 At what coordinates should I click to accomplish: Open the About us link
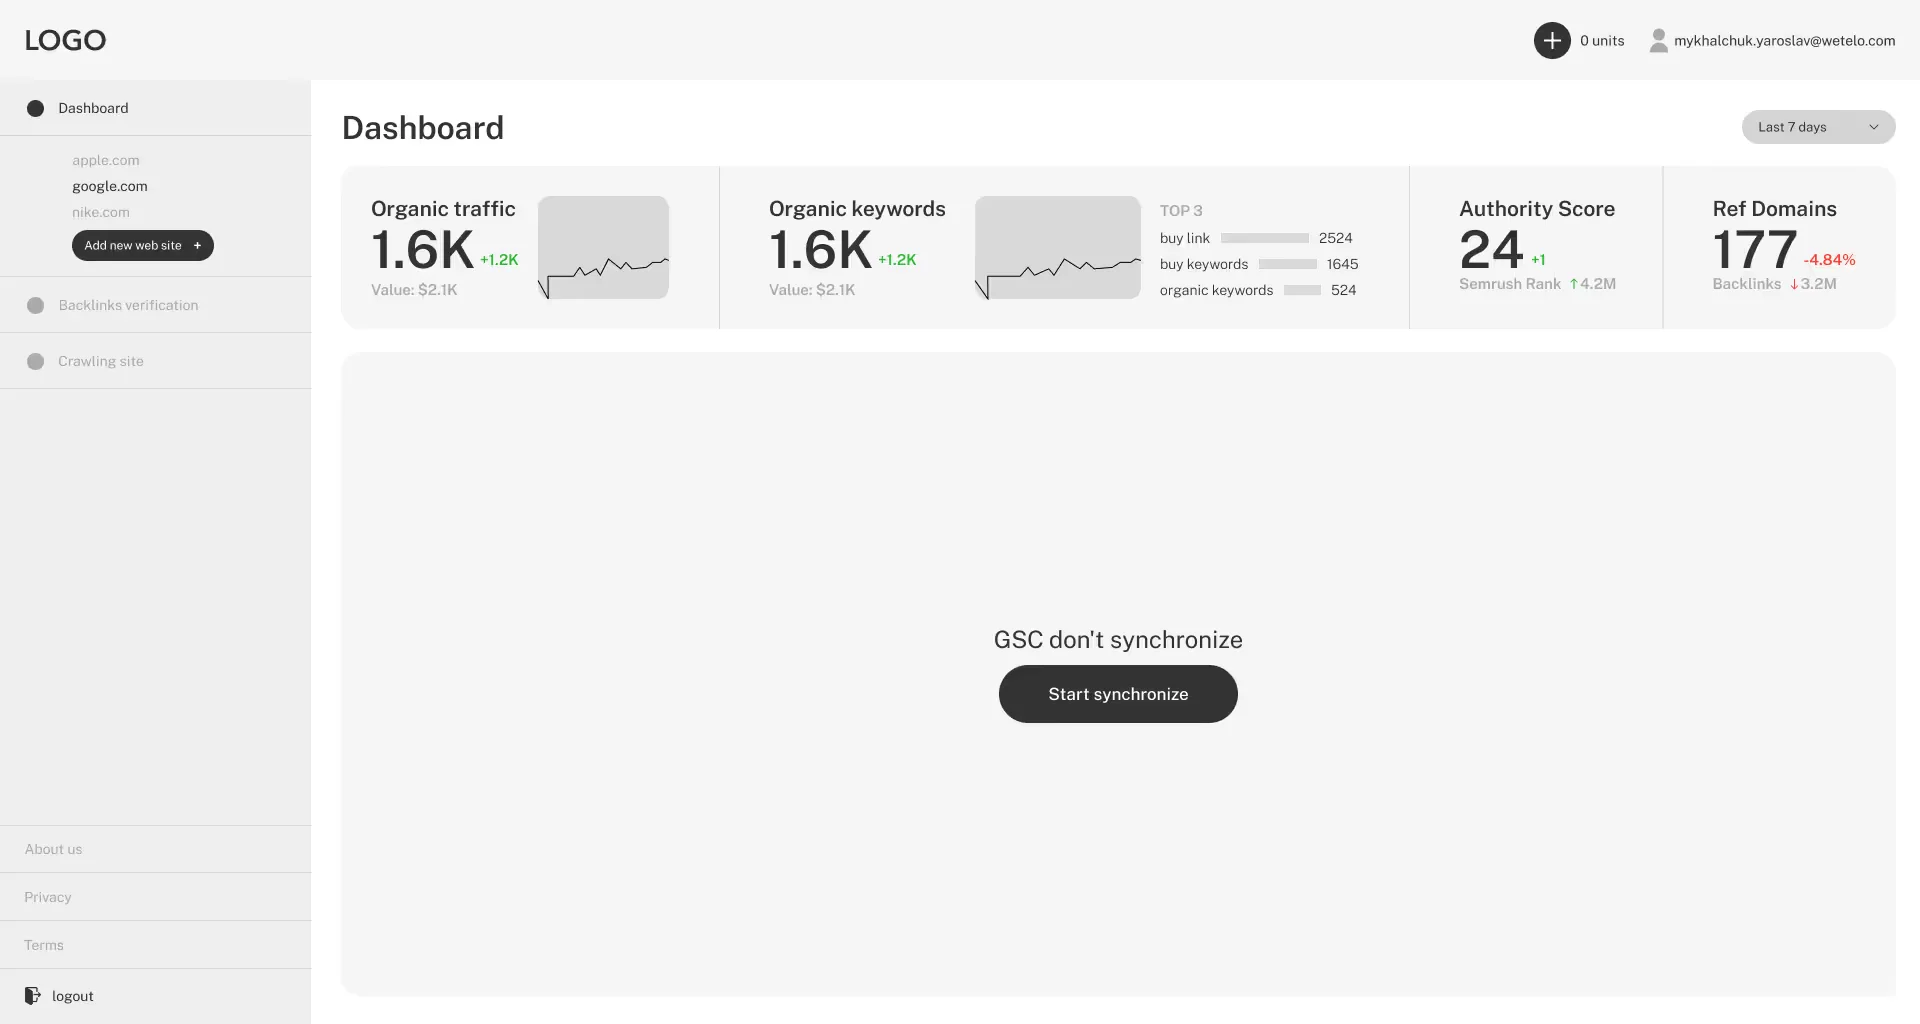point(53,848)
